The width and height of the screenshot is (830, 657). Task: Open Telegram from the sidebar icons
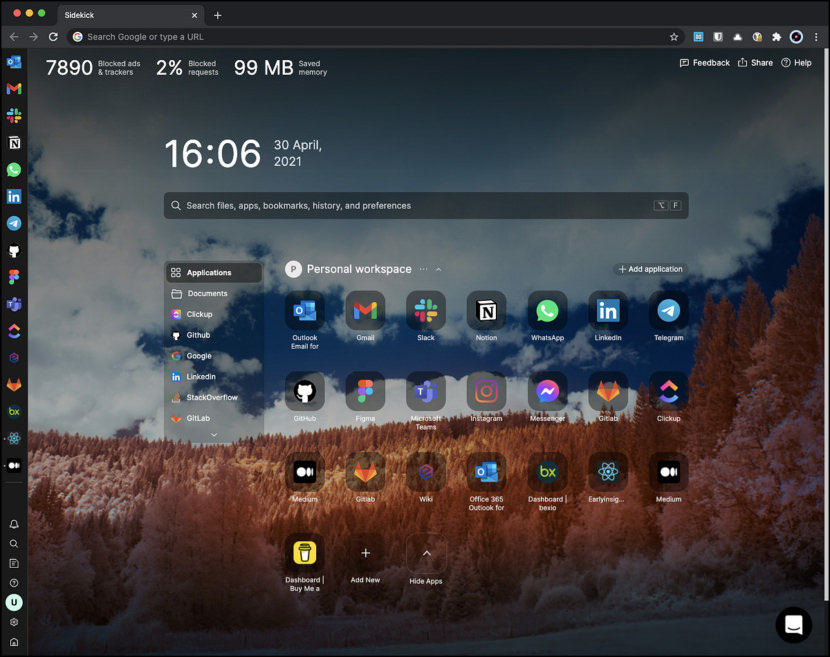[13, 224]
